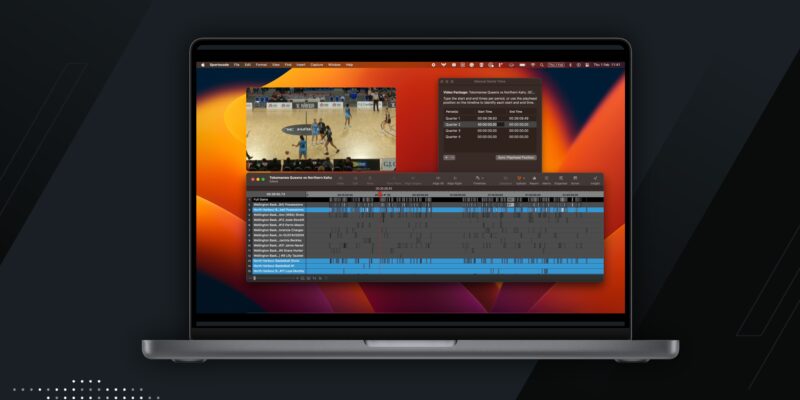Click the basketball video player frame
The width and height of the screenshot is (800, 400).
[x=321, y=129]
